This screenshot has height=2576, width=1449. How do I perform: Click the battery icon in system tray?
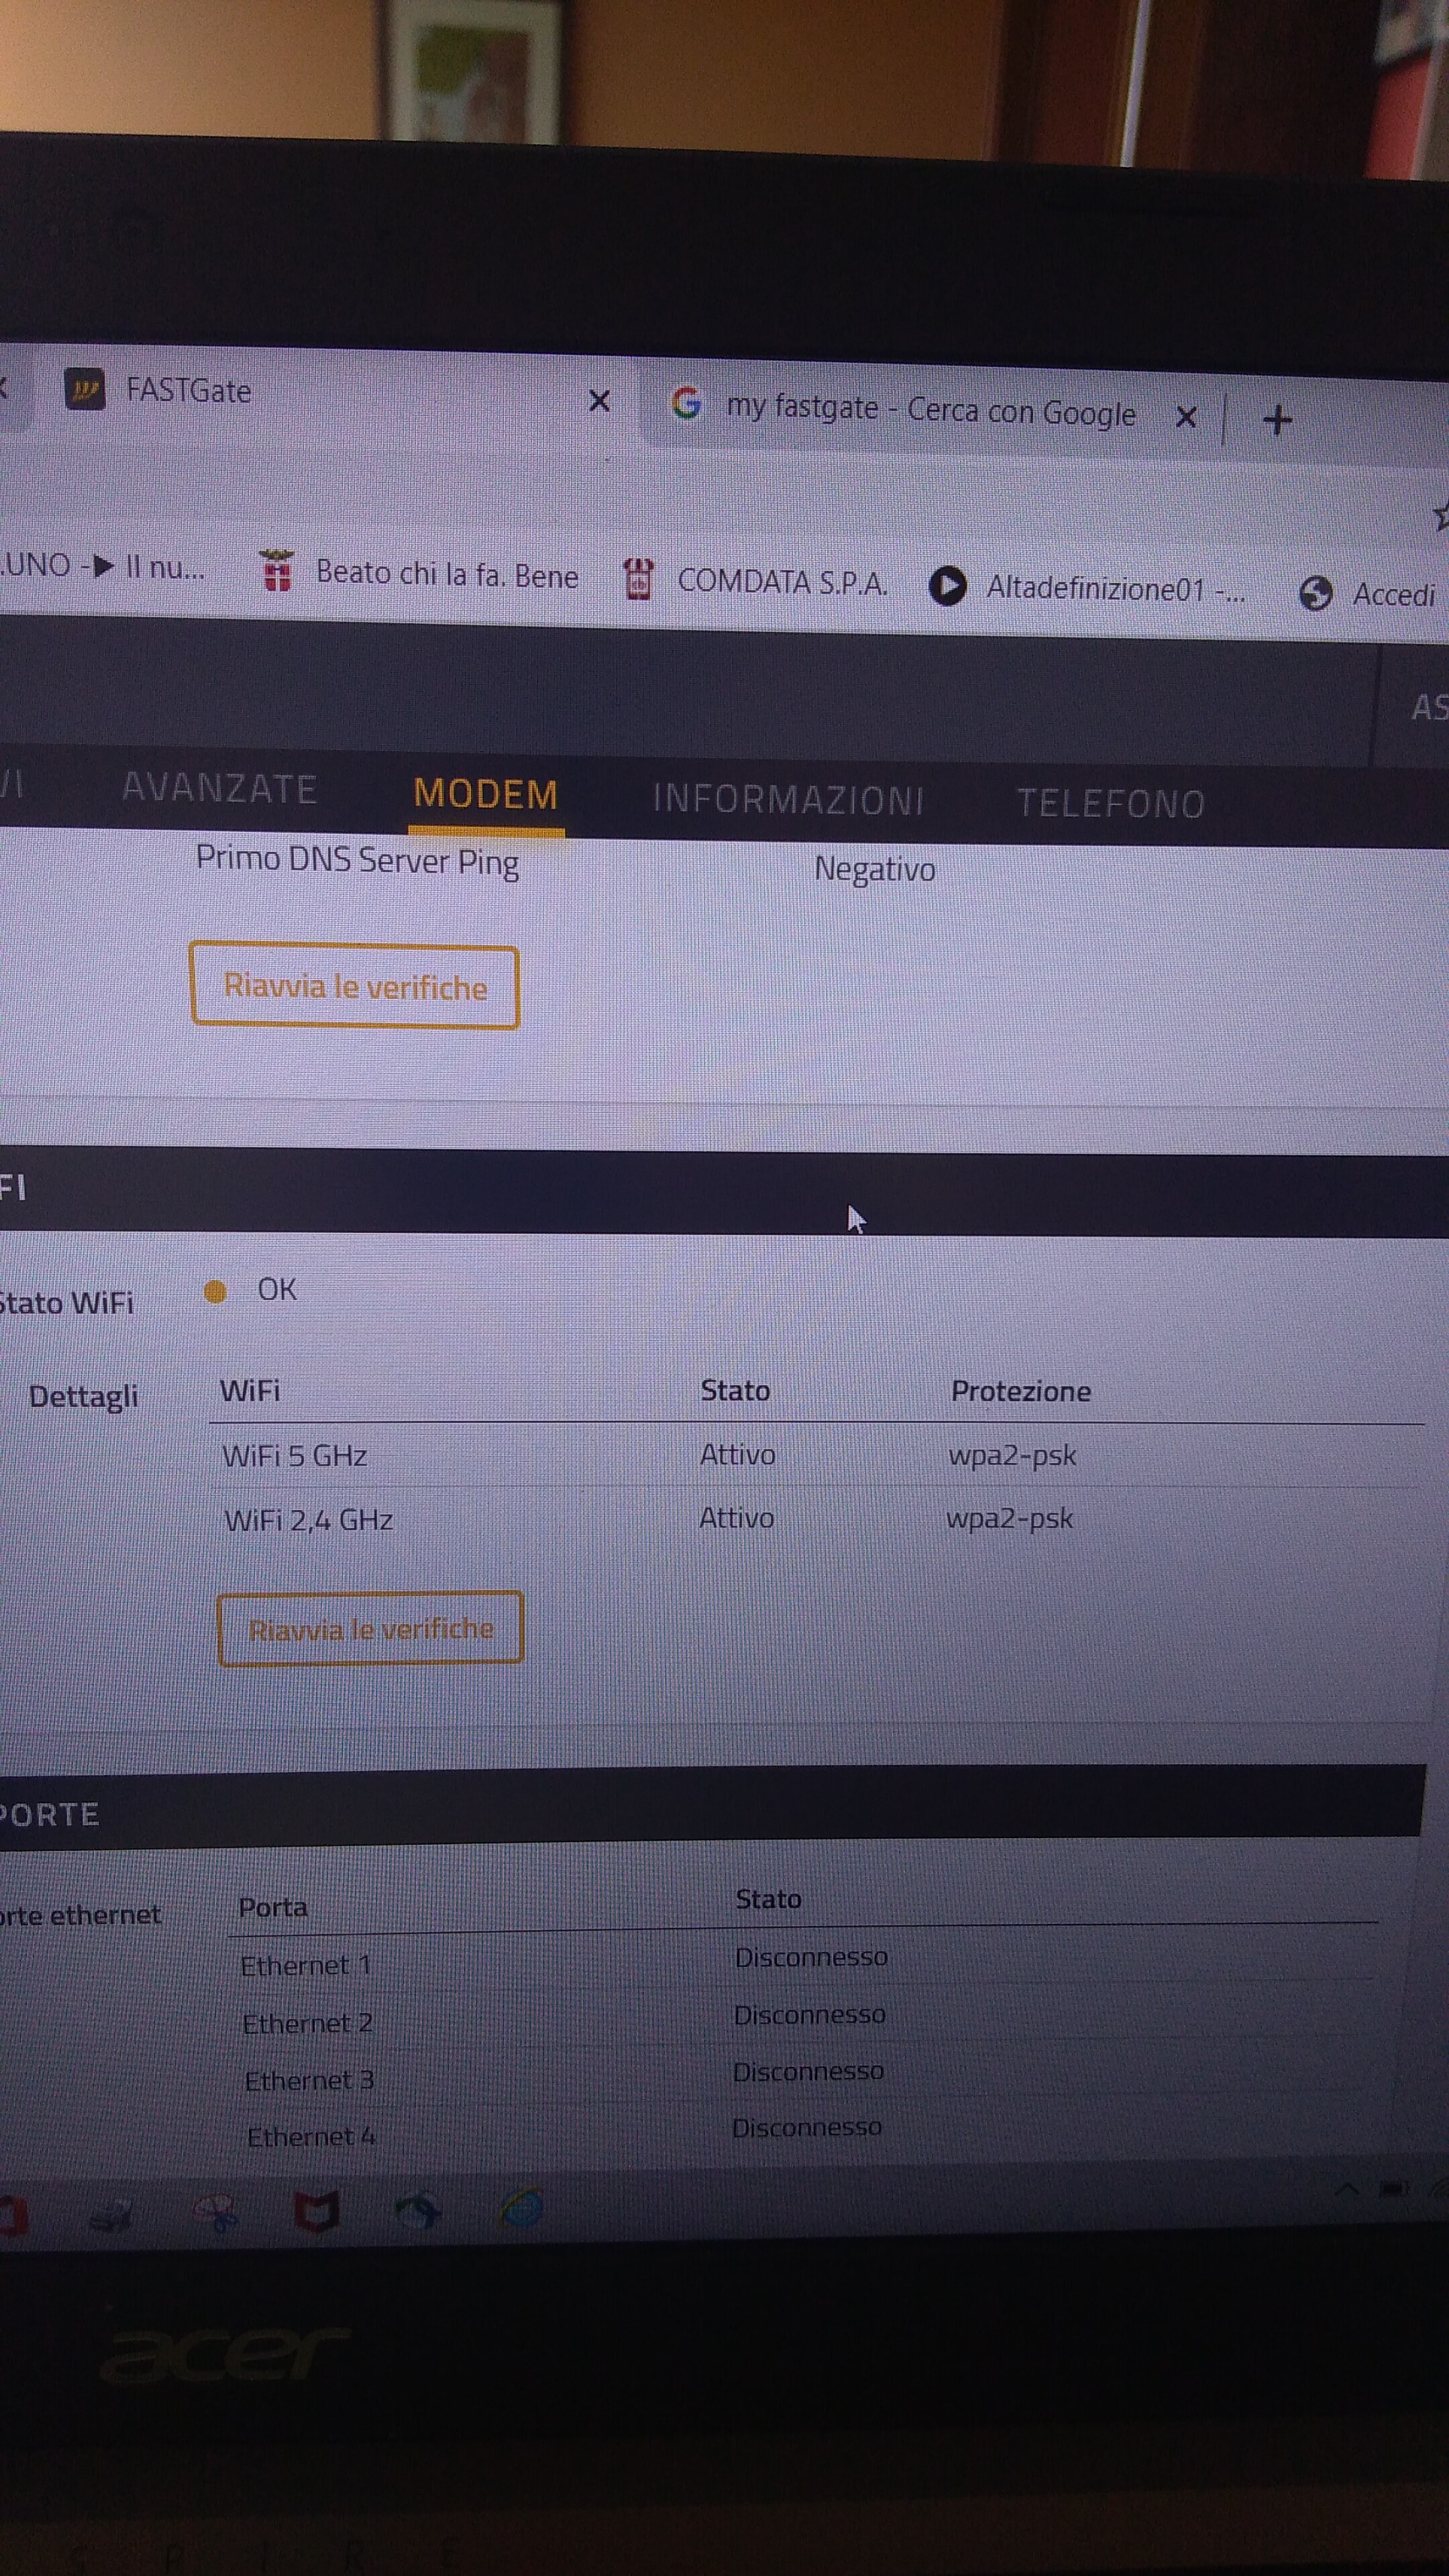[1394, 2190]
